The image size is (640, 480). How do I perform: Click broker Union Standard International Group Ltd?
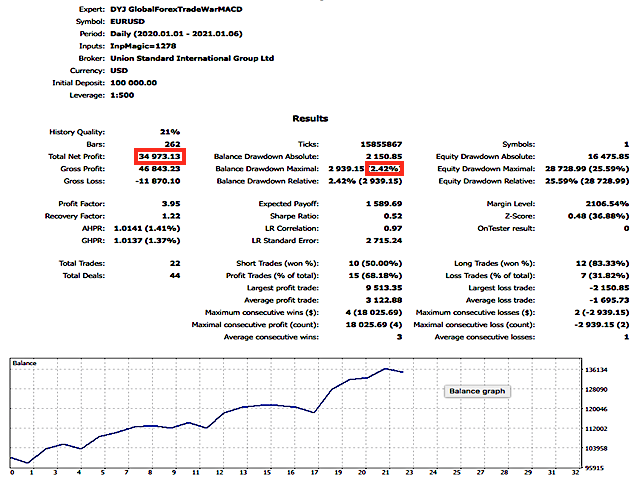coord(192,58)
